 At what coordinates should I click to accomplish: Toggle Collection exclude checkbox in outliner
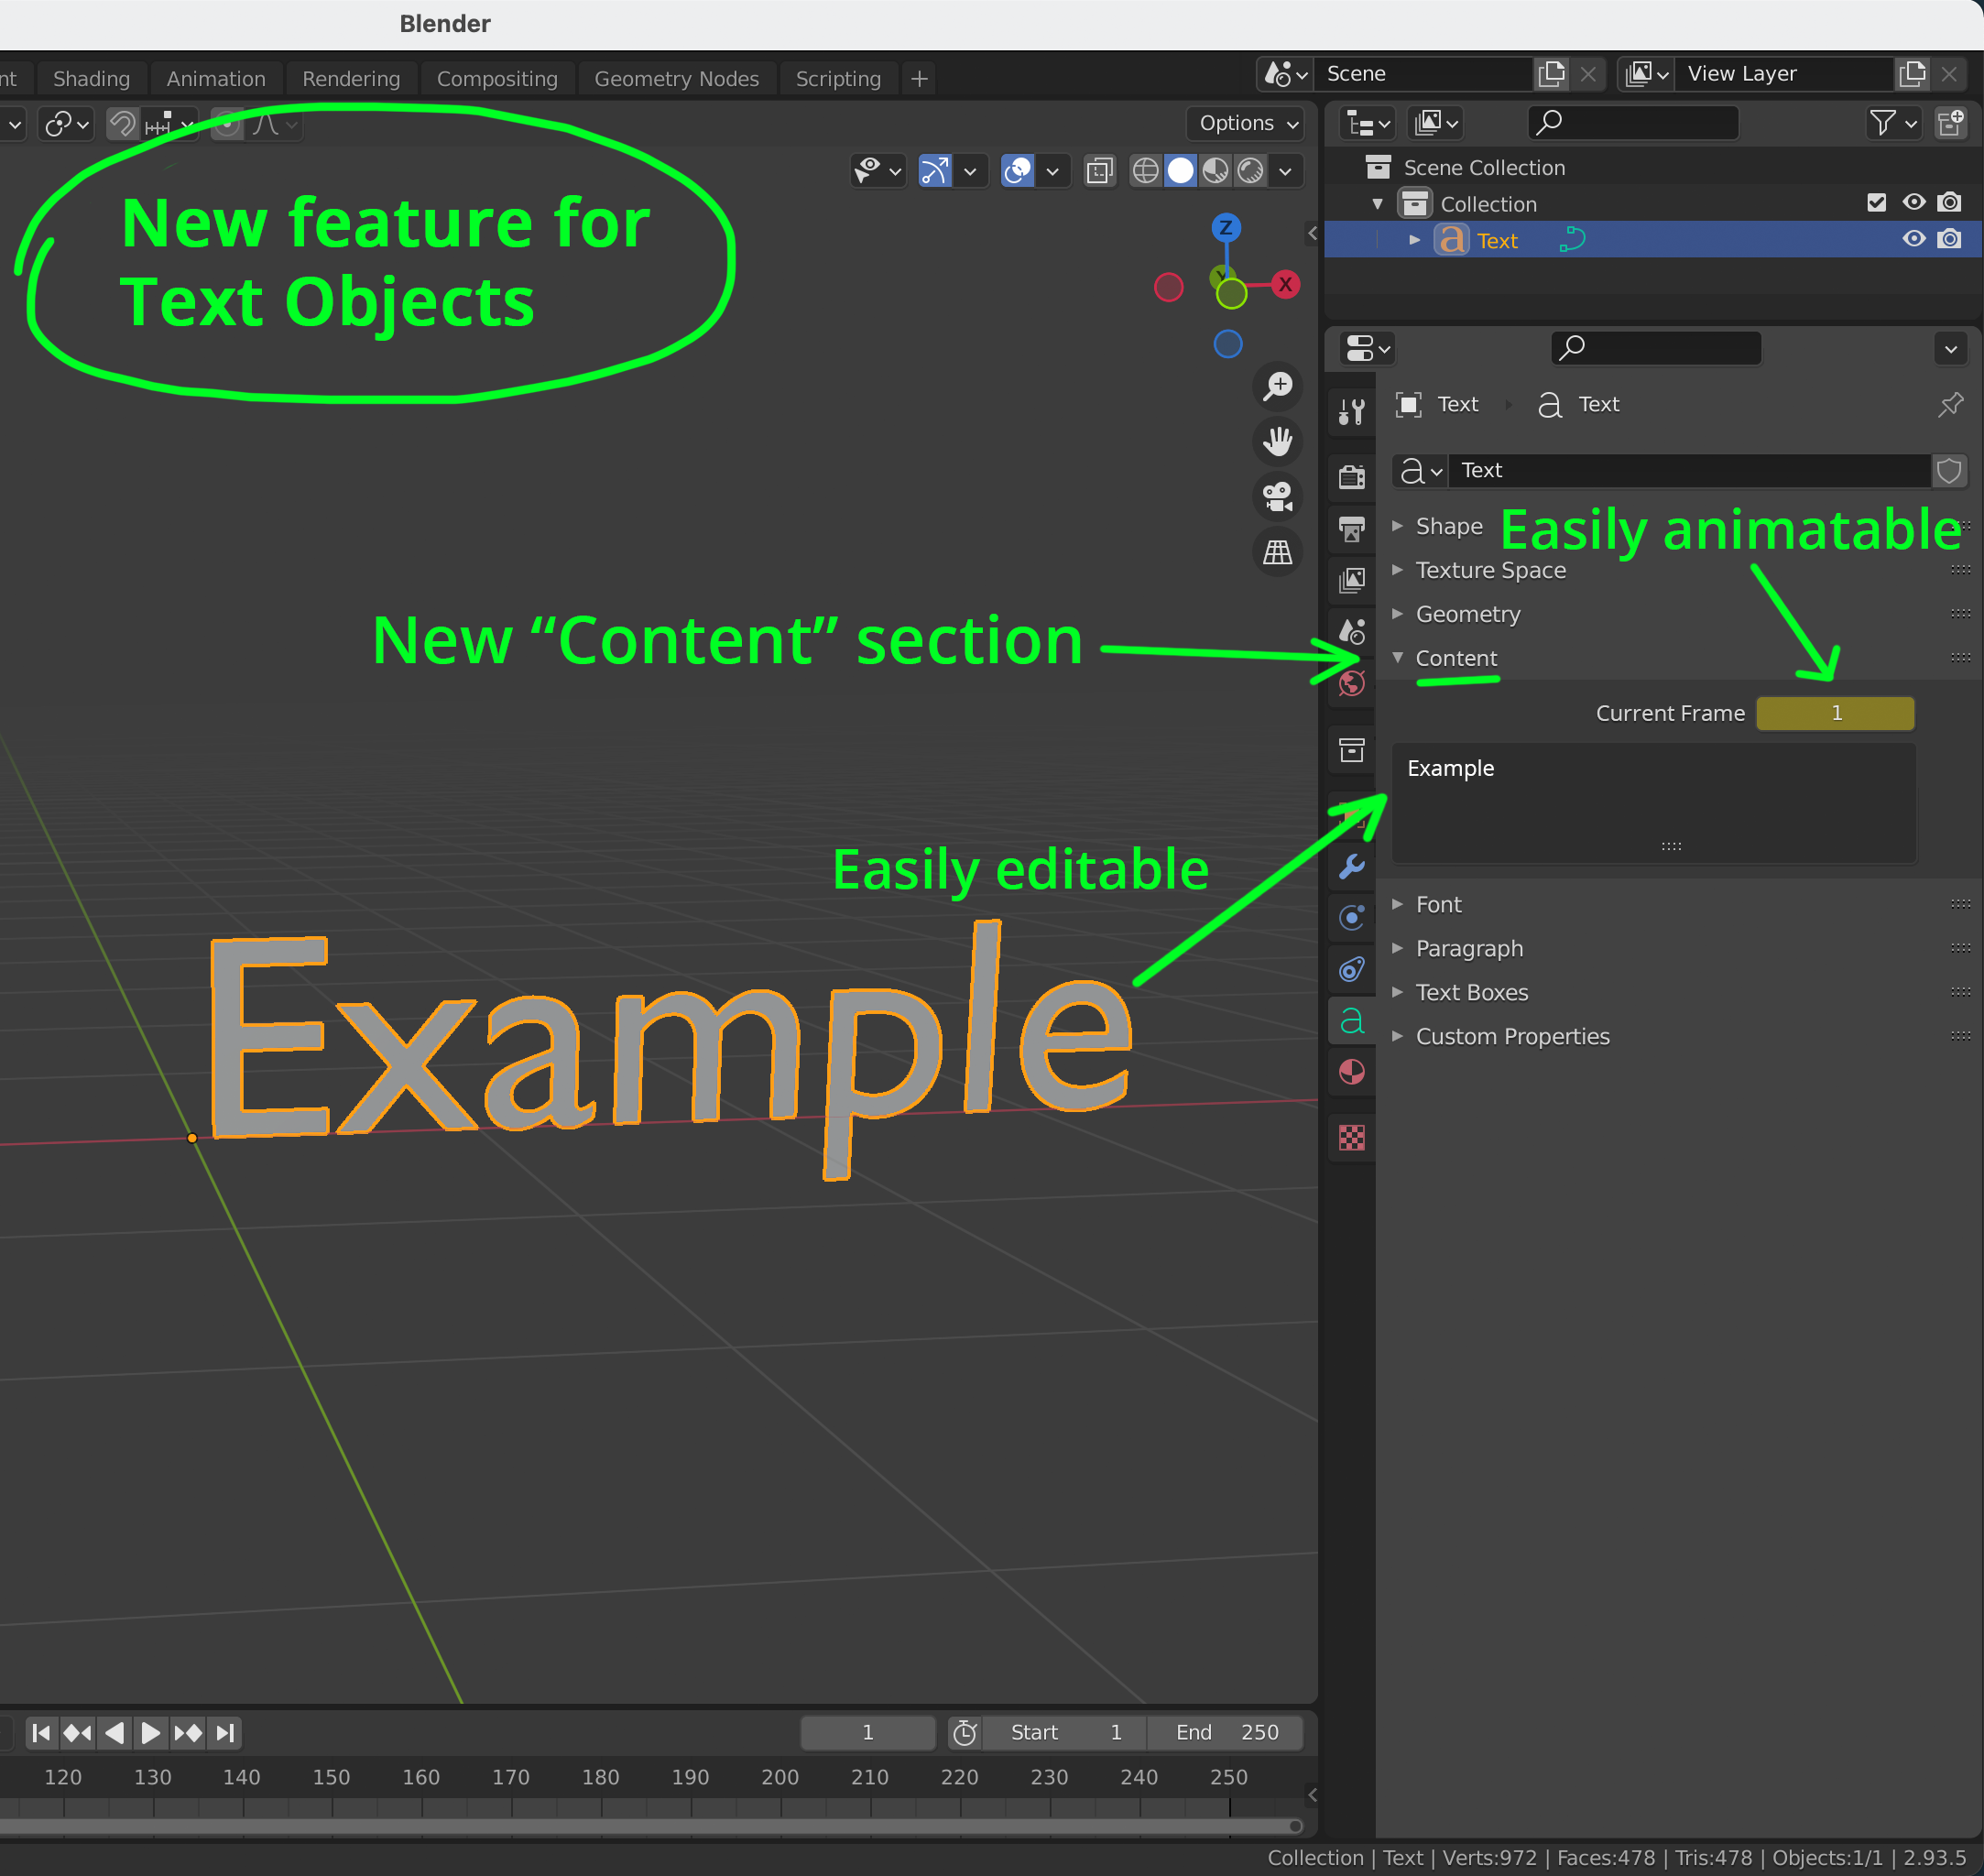(1877, 203)
